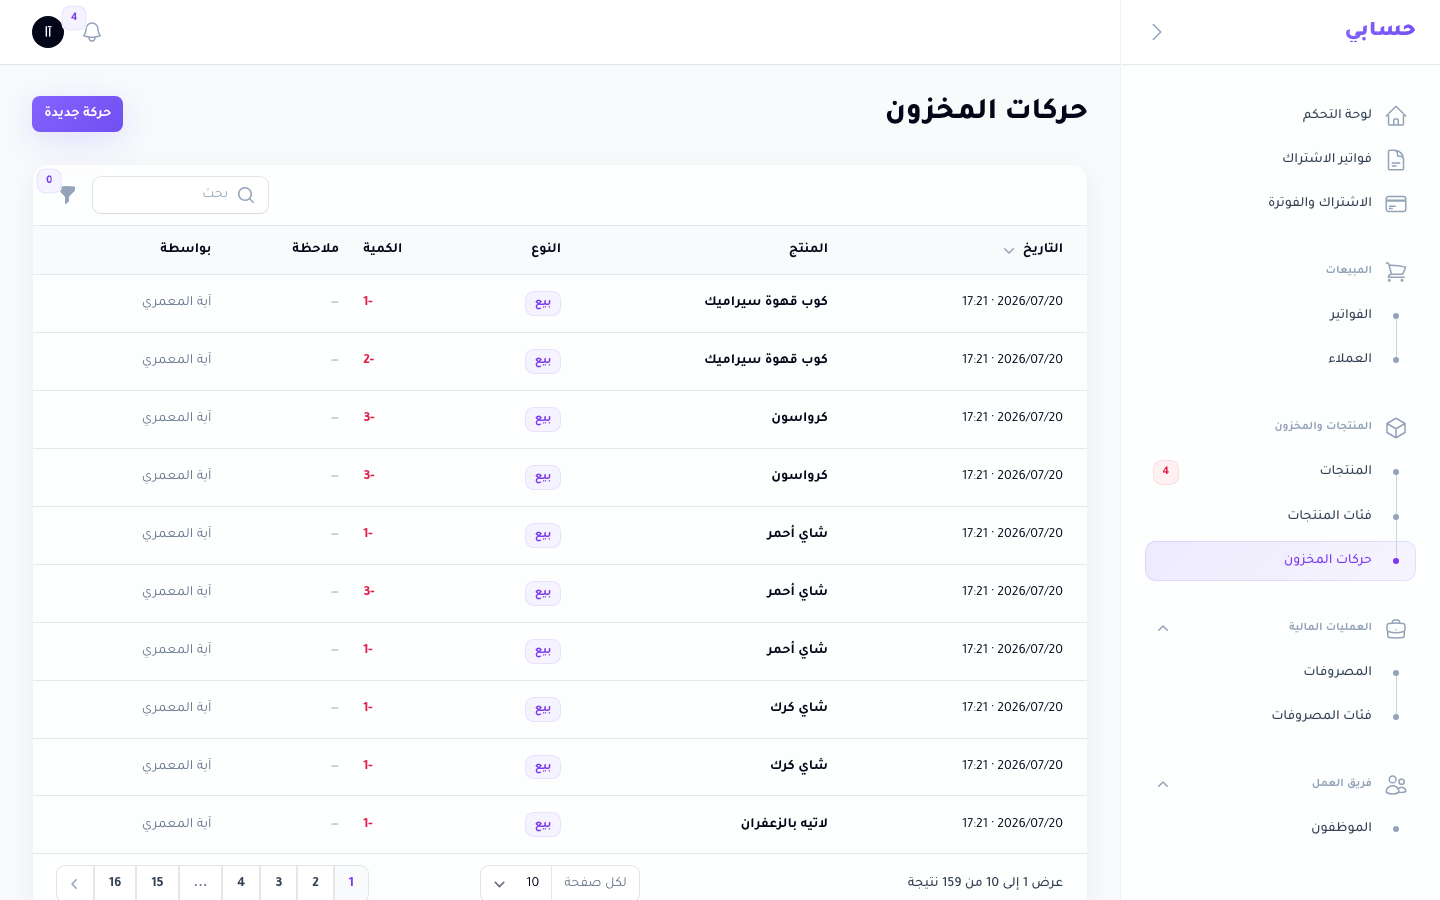Go to page 16
1440x900 pixels.
click(115, 883)
